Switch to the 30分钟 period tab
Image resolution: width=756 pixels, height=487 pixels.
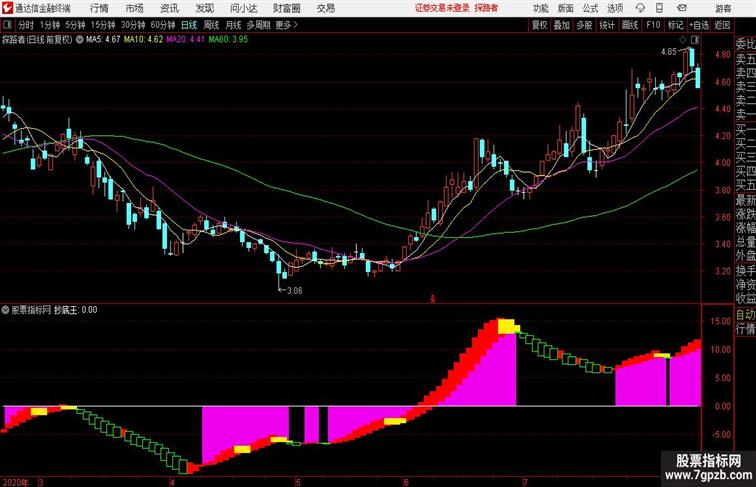click(133, 25)
